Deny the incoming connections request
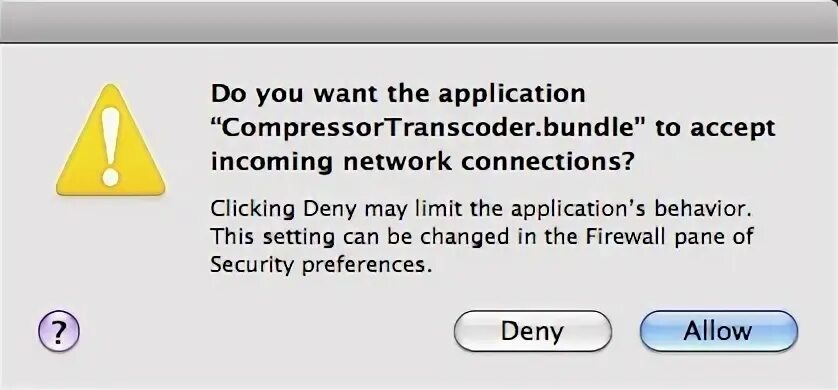Screen dimensions: 838x390 [x=532, y=331]
